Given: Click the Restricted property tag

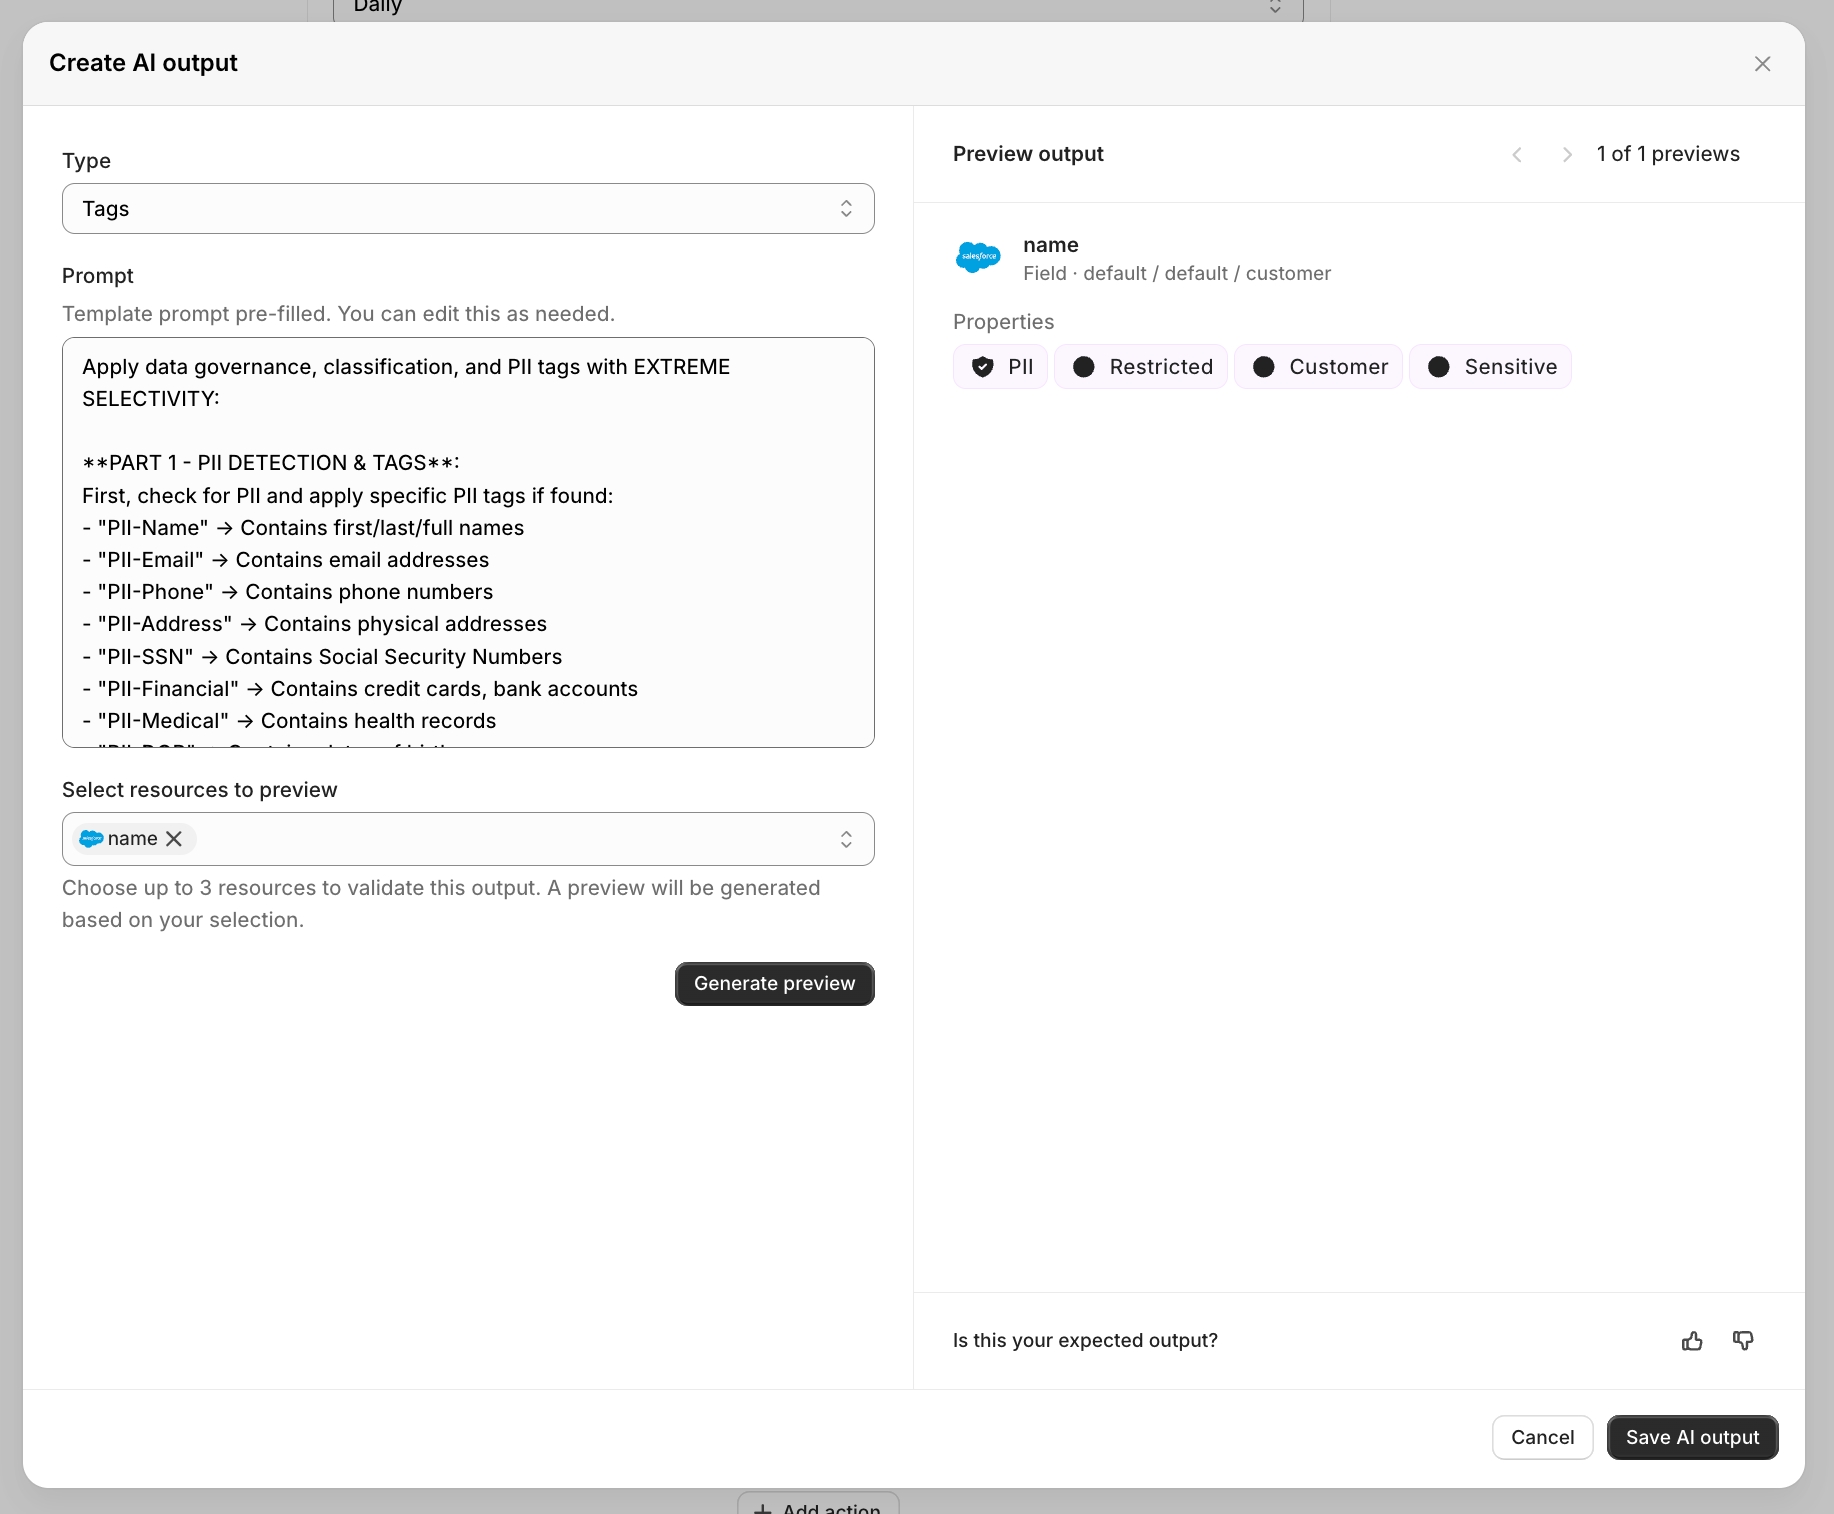Looking at the screenshot, I should (1141, 367).
